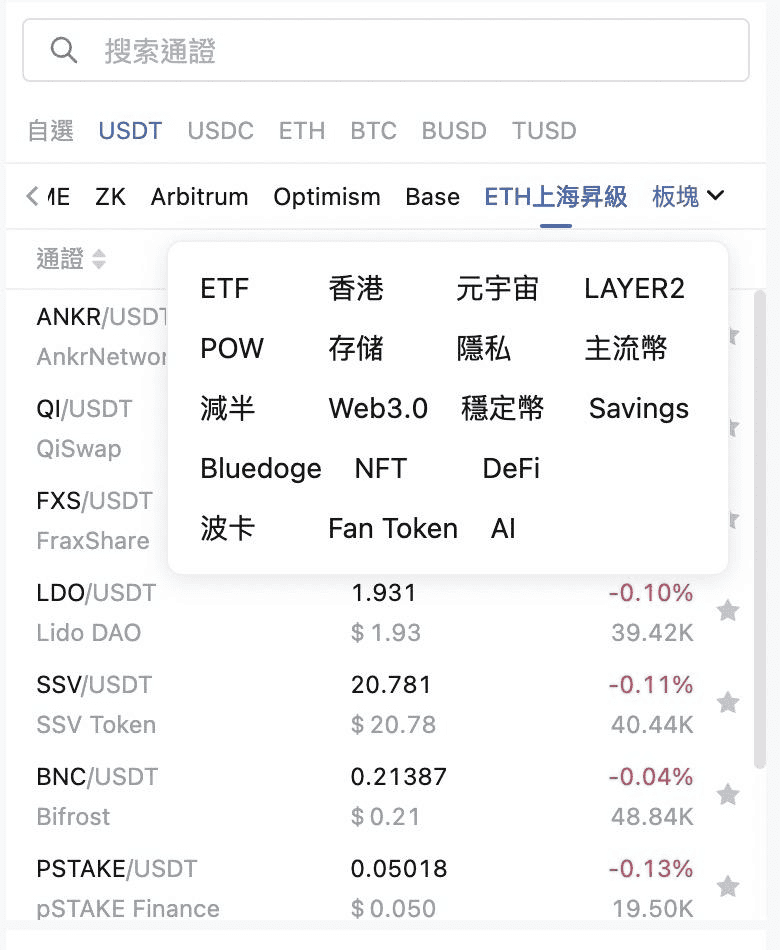Collapse the 板塊 sector dropdown
Viewport: 780px width, 950px height.
(x=688, y=196)
